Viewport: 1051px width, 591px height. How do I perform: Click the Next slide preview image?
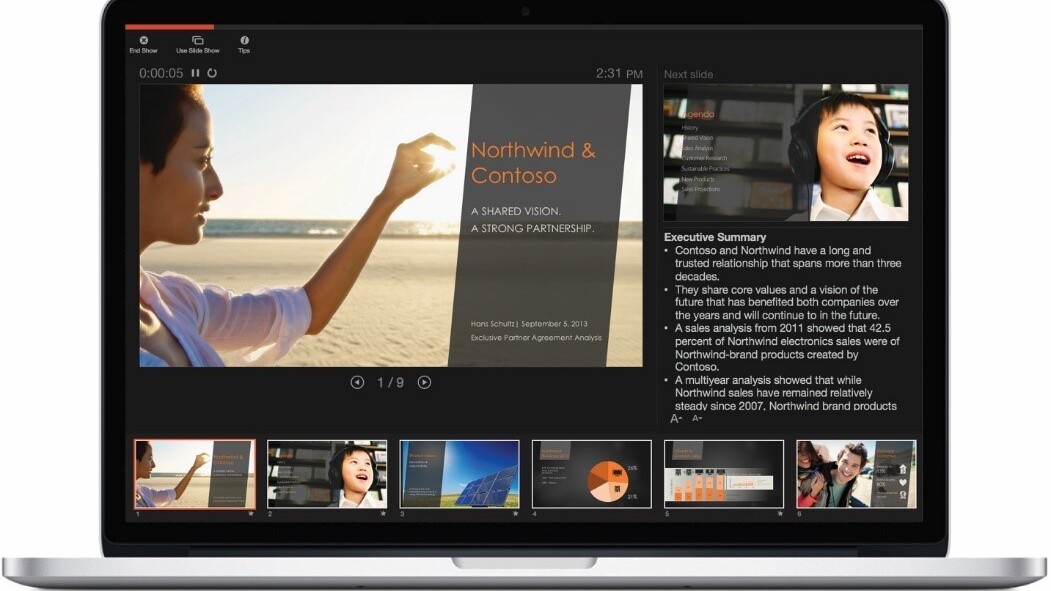786,150
